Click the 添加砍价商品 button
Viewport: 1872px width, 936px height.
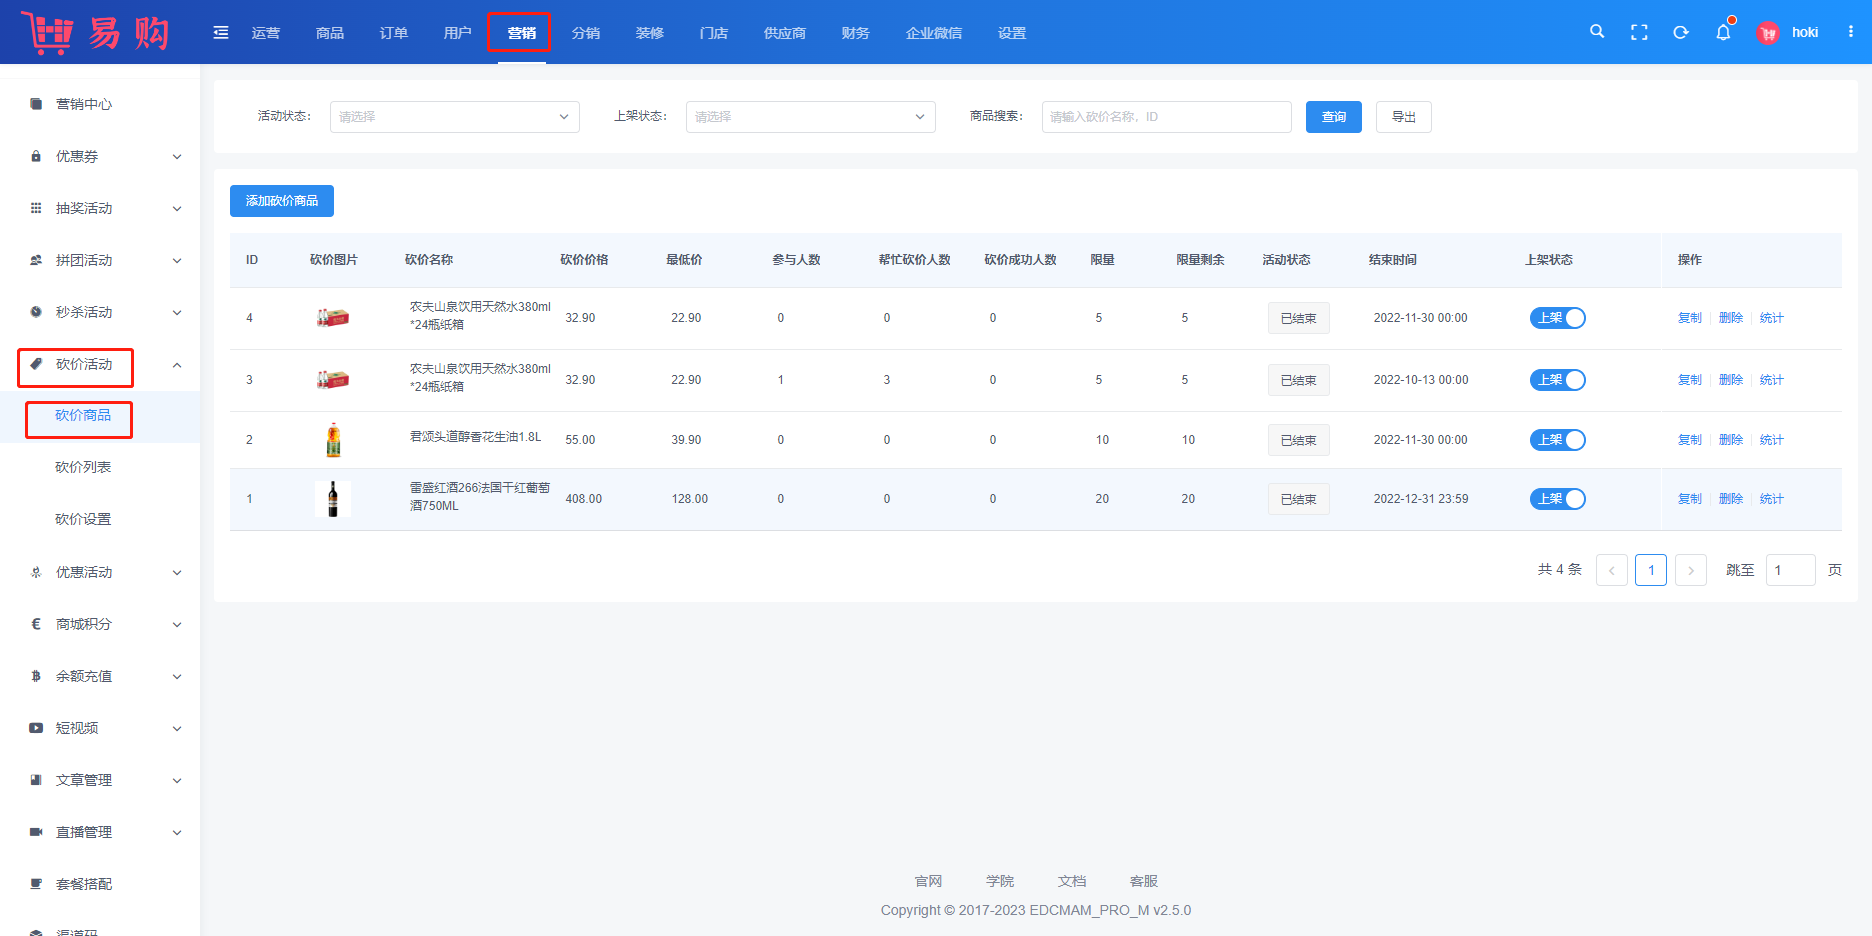(282, 201)
